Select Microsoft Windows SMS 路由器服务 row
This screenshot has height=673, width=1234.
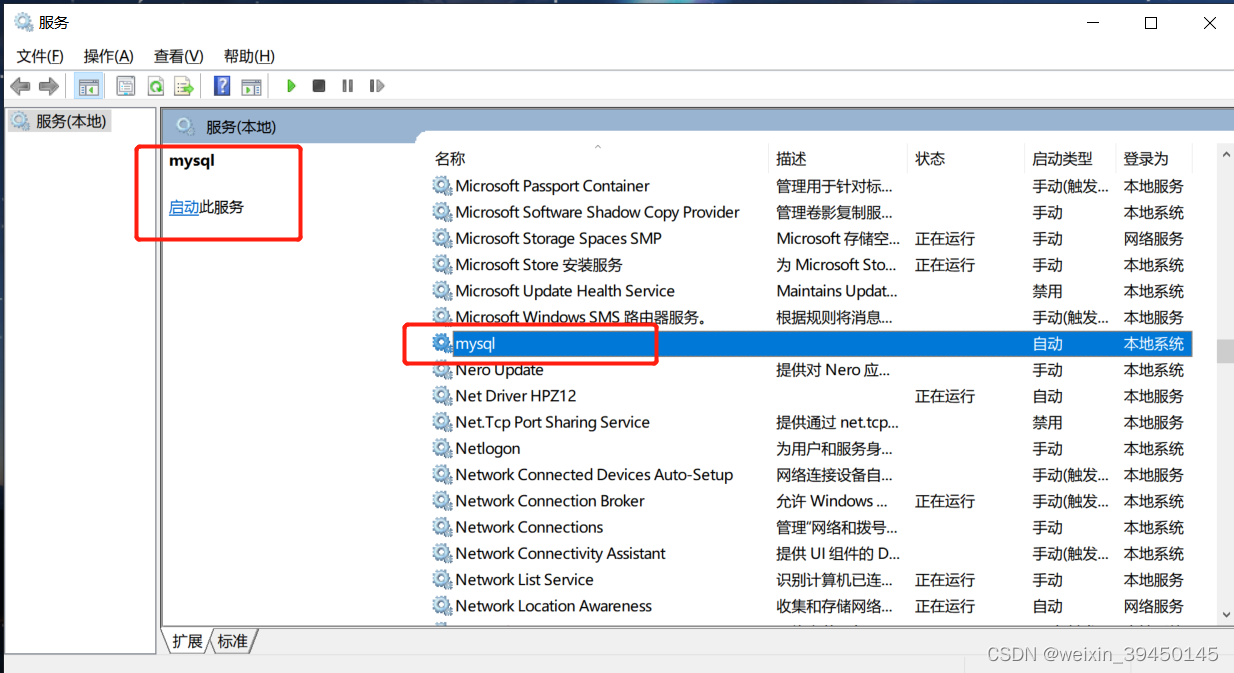[582, 317]
